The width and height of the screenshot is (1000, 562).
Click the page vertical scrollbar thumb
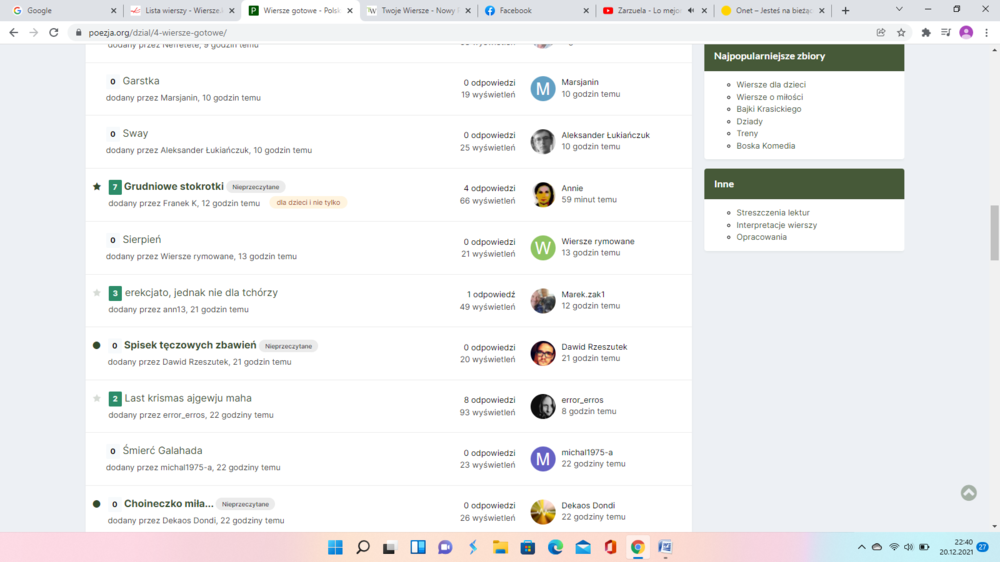[x=994, y=232]
